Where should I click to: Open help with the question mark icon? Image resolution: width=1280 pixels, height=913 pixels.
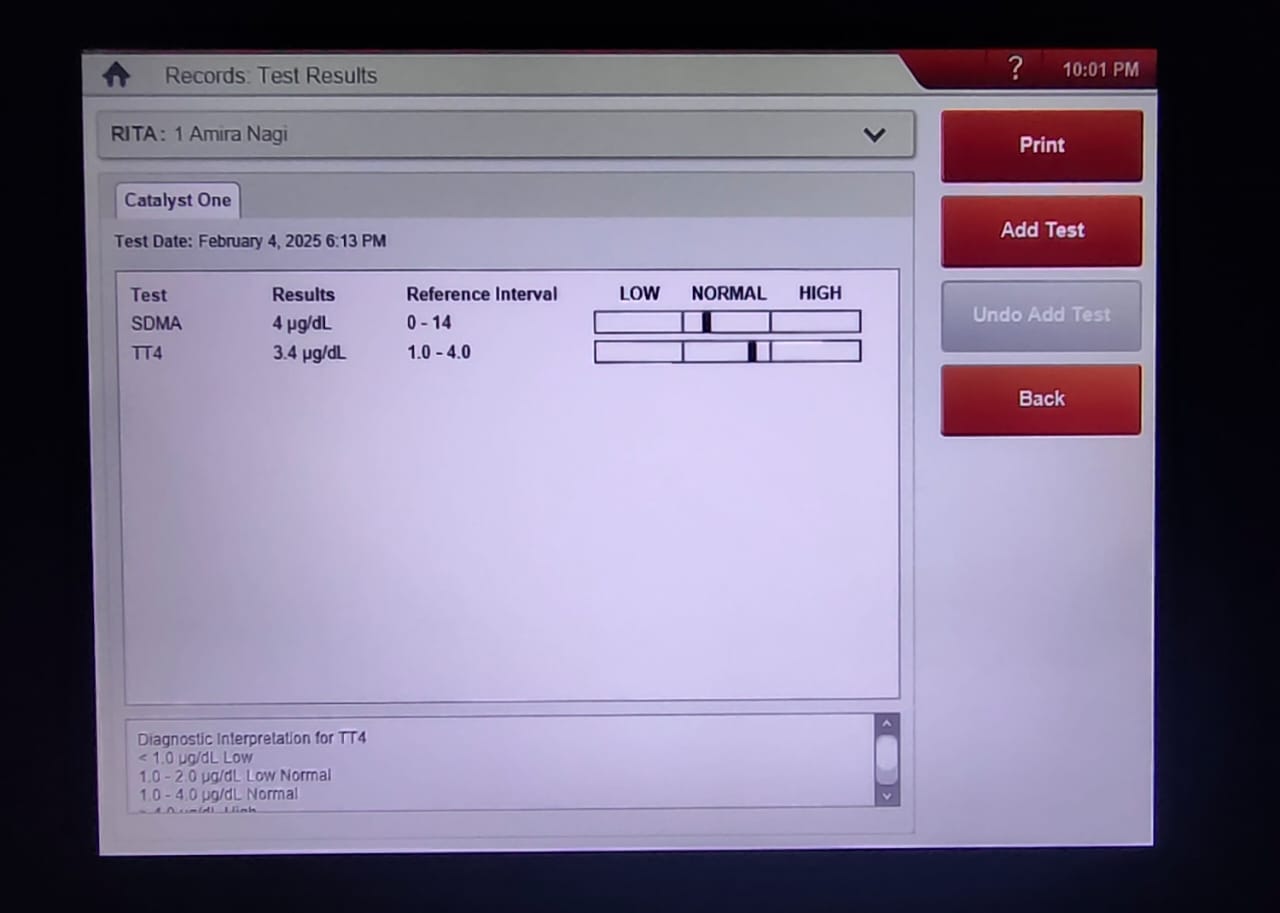pos(1015,69)
